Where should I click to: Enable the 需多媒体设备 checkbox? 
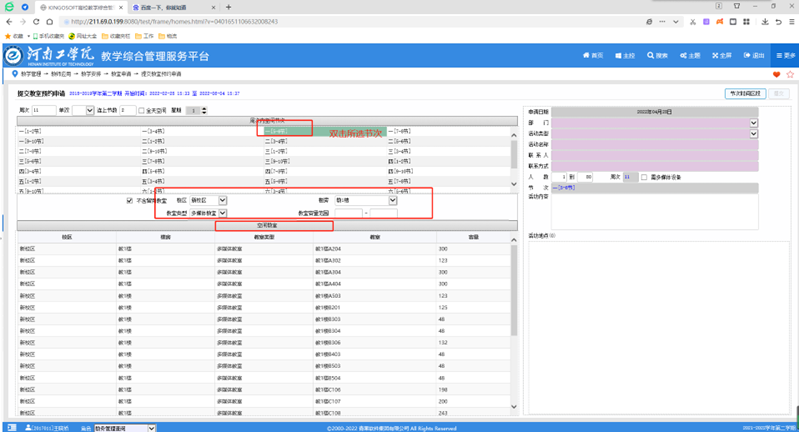click(x=644, y=177)
